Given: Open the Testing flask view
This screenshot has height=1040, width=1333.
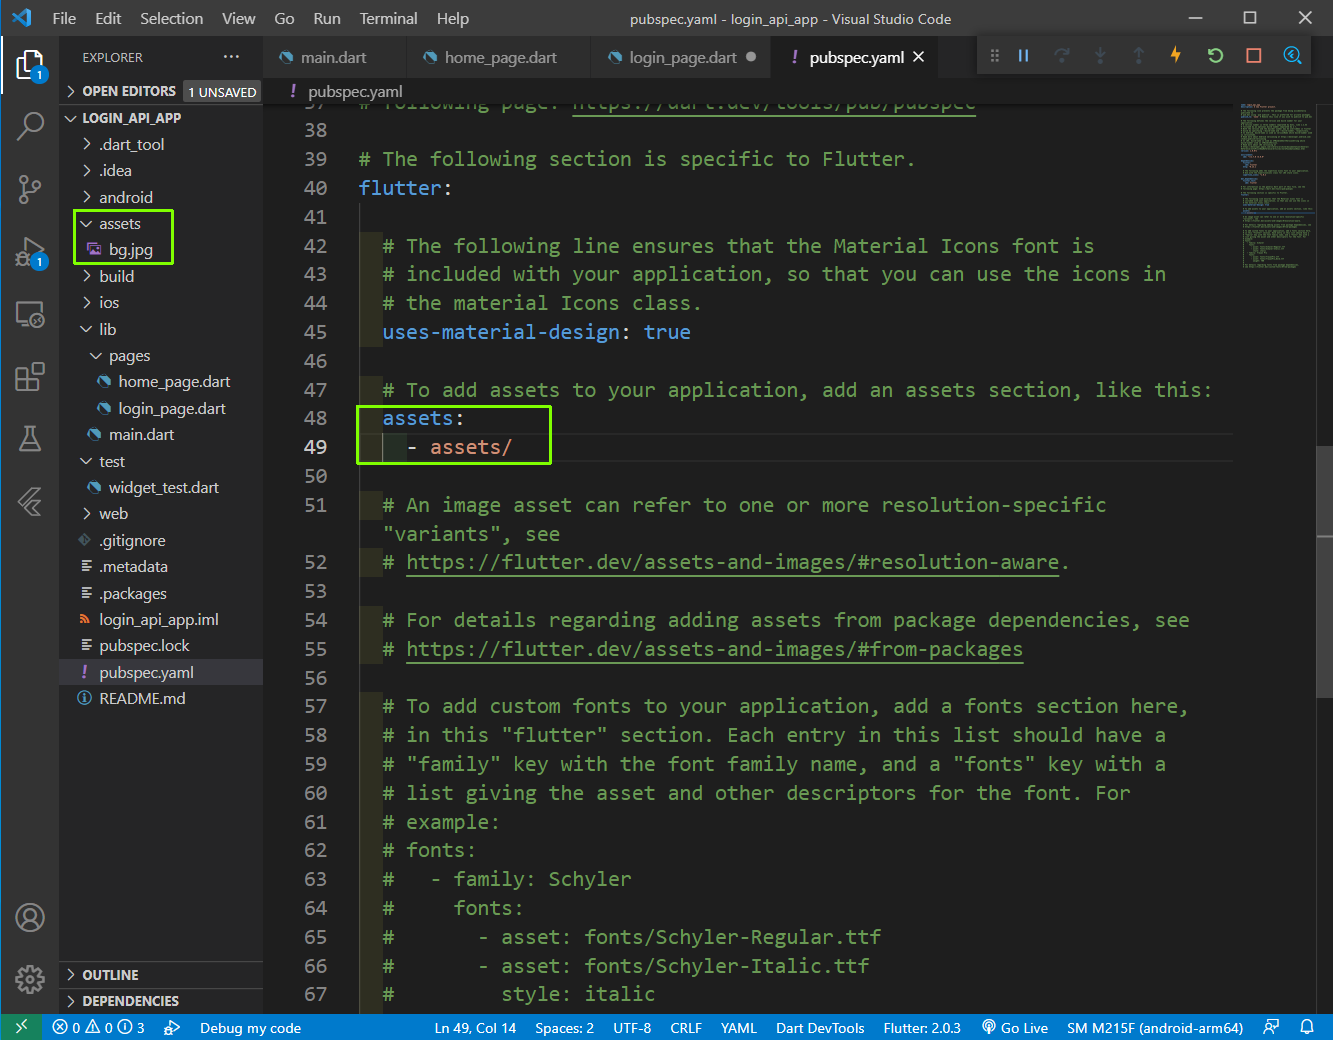Looking at the screenshot, I should point(30,438).
